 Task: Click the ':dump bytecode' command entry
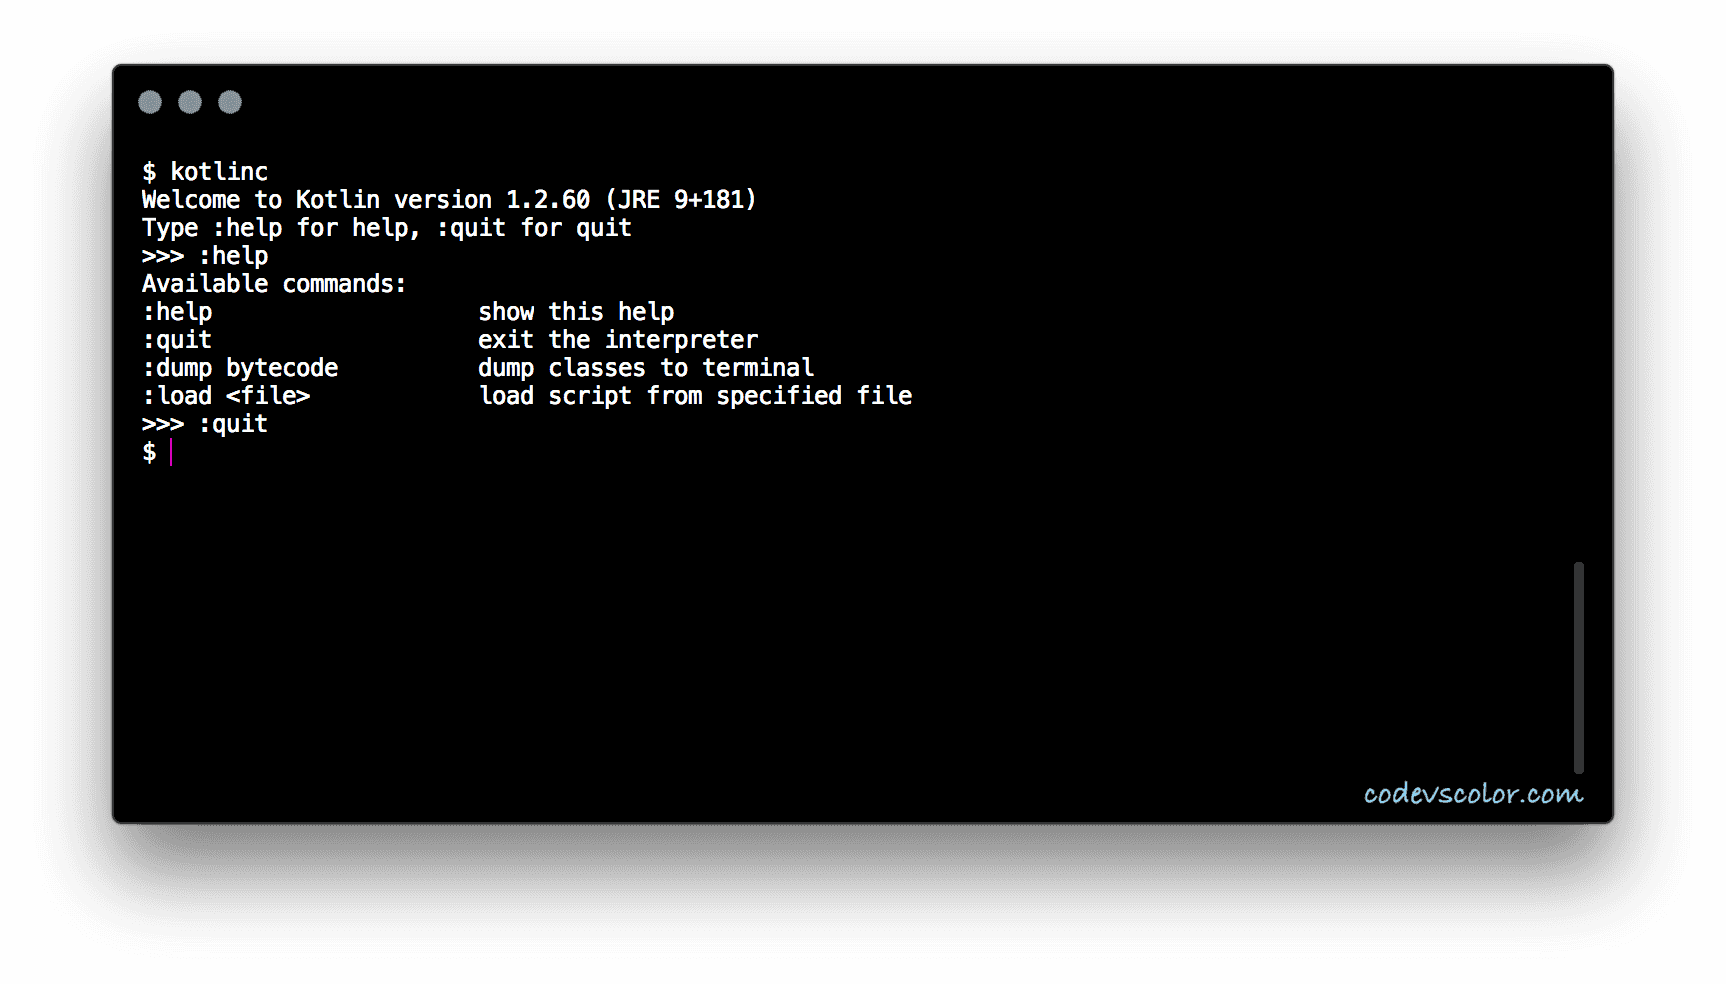pos(240,368)
